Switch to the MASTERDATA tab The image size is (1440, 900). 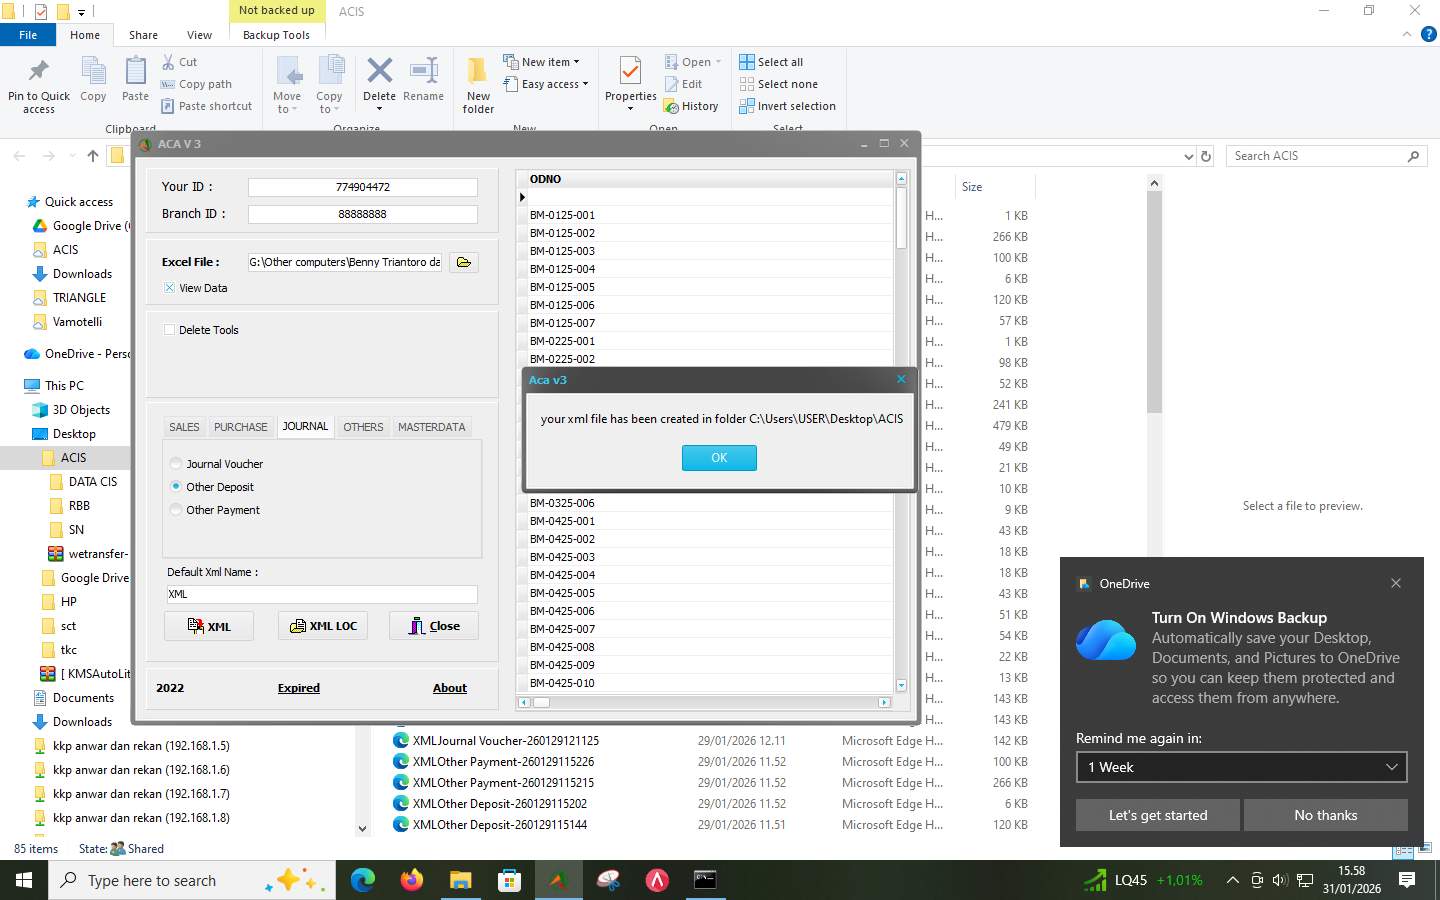(x=431, y=427)
